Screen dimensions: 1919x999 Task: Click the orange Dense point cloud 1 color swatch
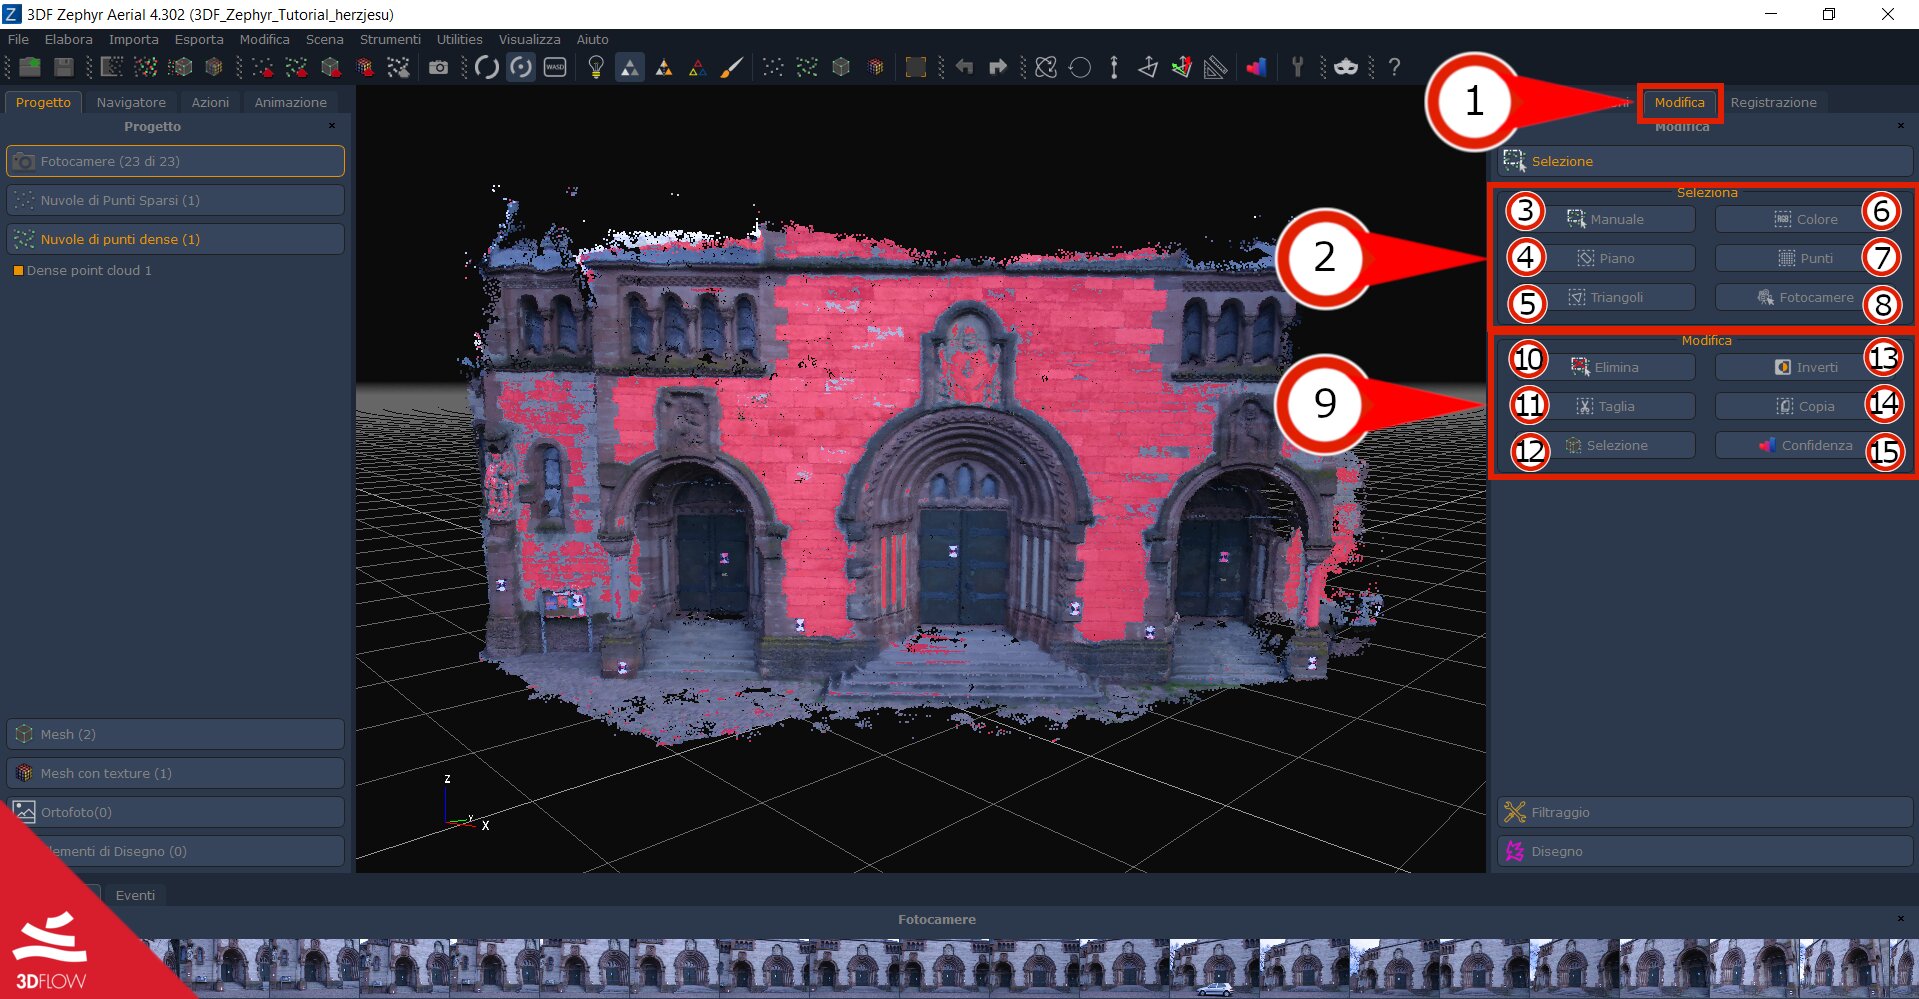[x=18, y=271]
